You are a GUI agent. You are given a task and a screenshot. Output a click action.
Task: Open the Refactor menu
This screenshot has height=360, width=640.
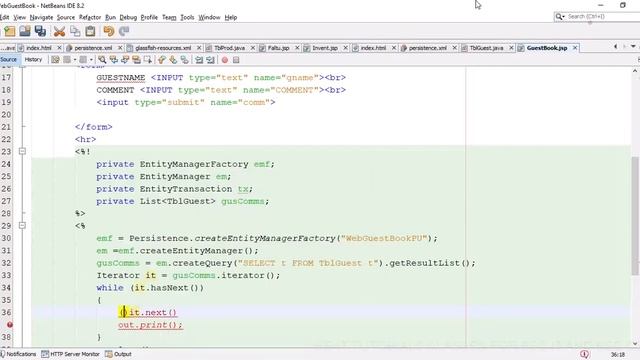(90, 18)
